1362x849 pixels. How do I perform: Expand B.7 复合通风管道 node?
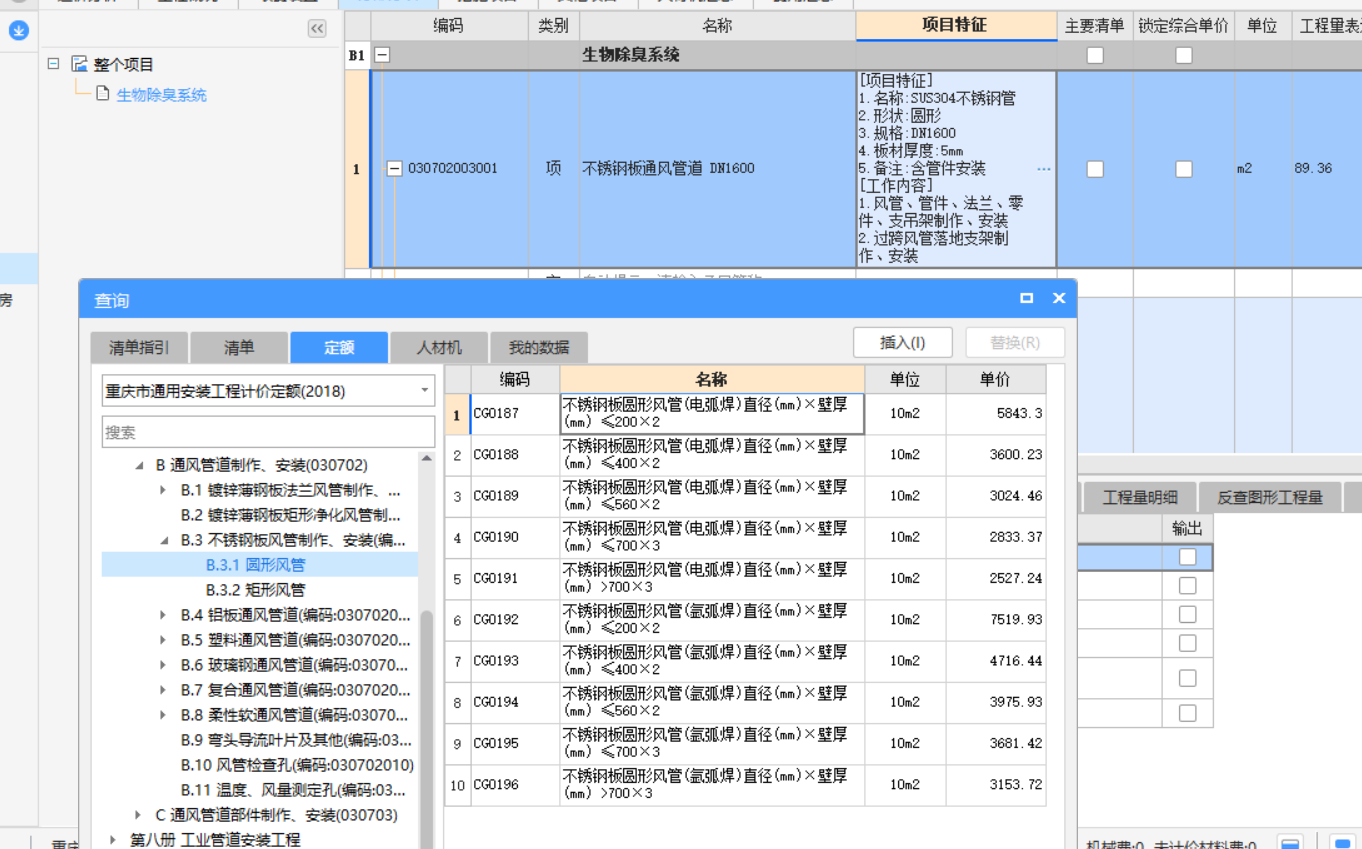[163, 690]
